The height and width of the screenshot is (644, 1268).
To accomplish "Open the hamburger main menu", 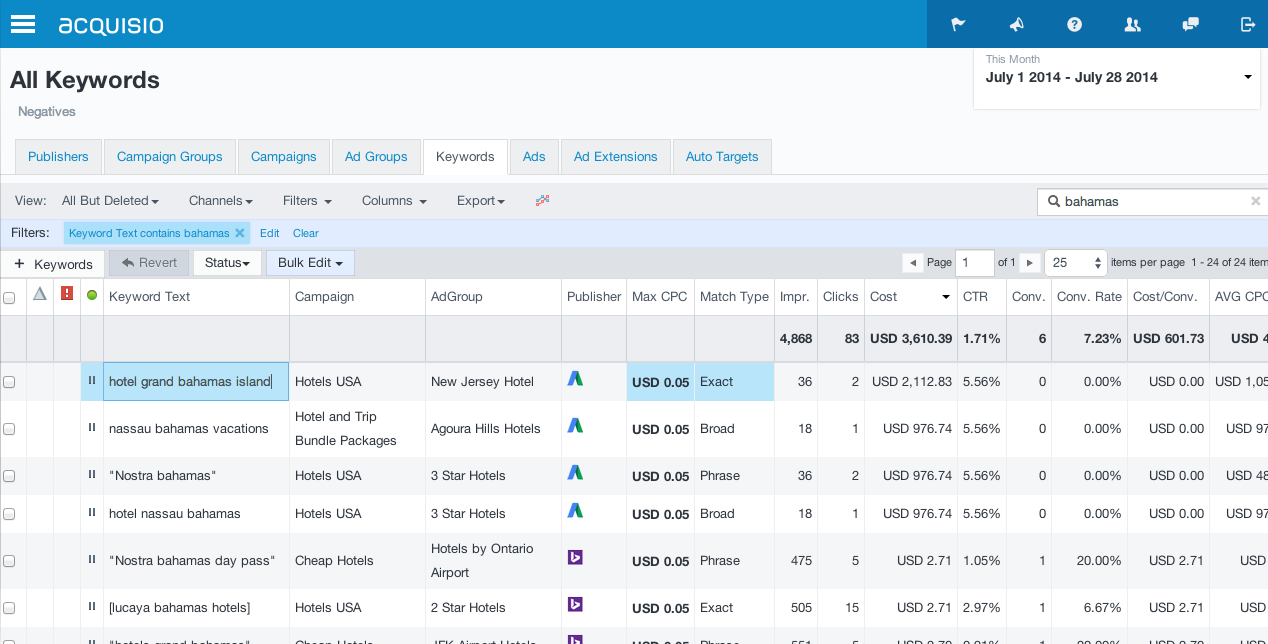I will 23,24.
